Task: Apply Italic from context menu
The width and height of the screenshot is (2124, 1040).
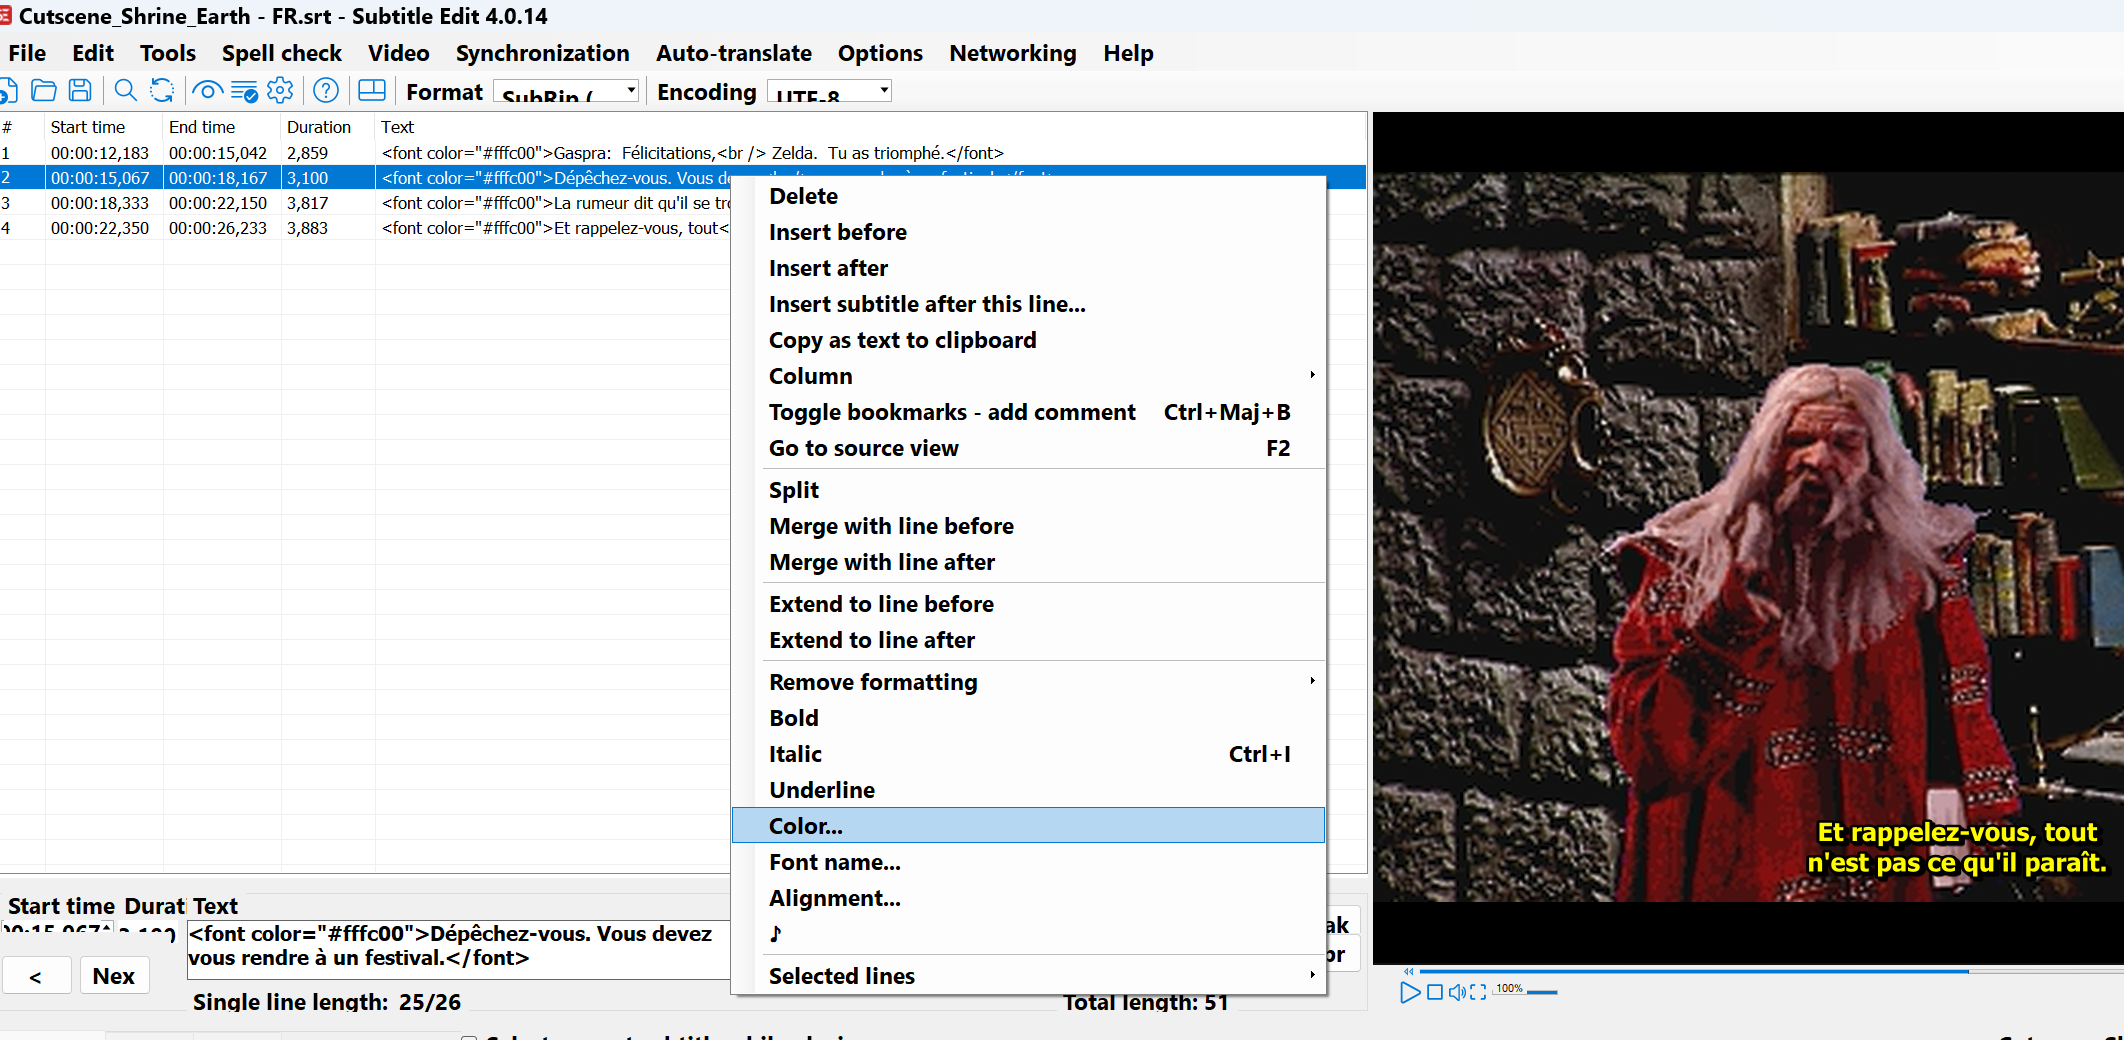Action: coord(1028,754)
